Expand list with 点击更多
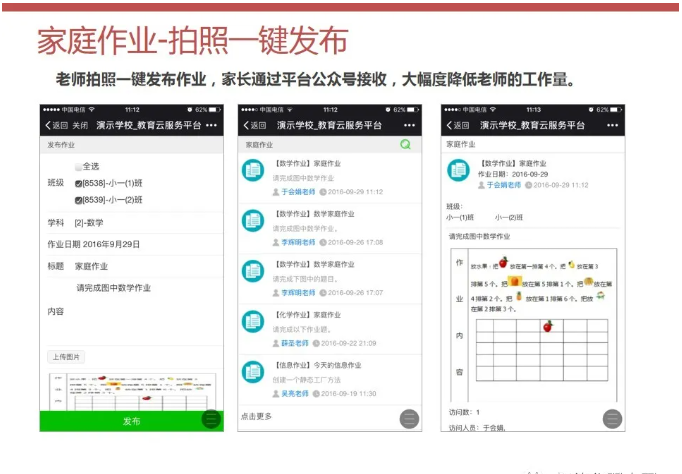Image resolution: width=682 pixels, height=474 pixels. [256, 416]
